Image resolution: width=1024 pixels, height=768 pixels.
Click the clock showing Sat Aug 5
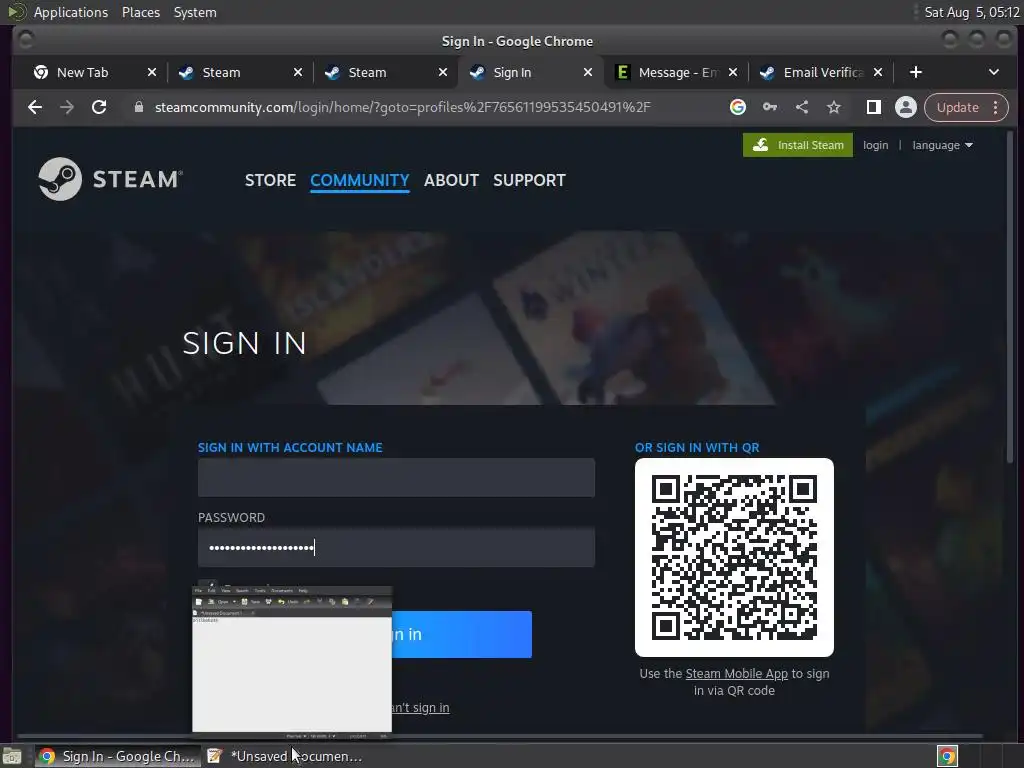click(972, 12)
